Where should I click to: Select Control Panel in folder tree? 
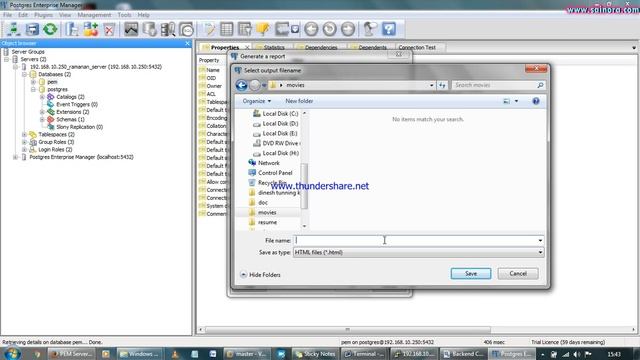point(275,173)
